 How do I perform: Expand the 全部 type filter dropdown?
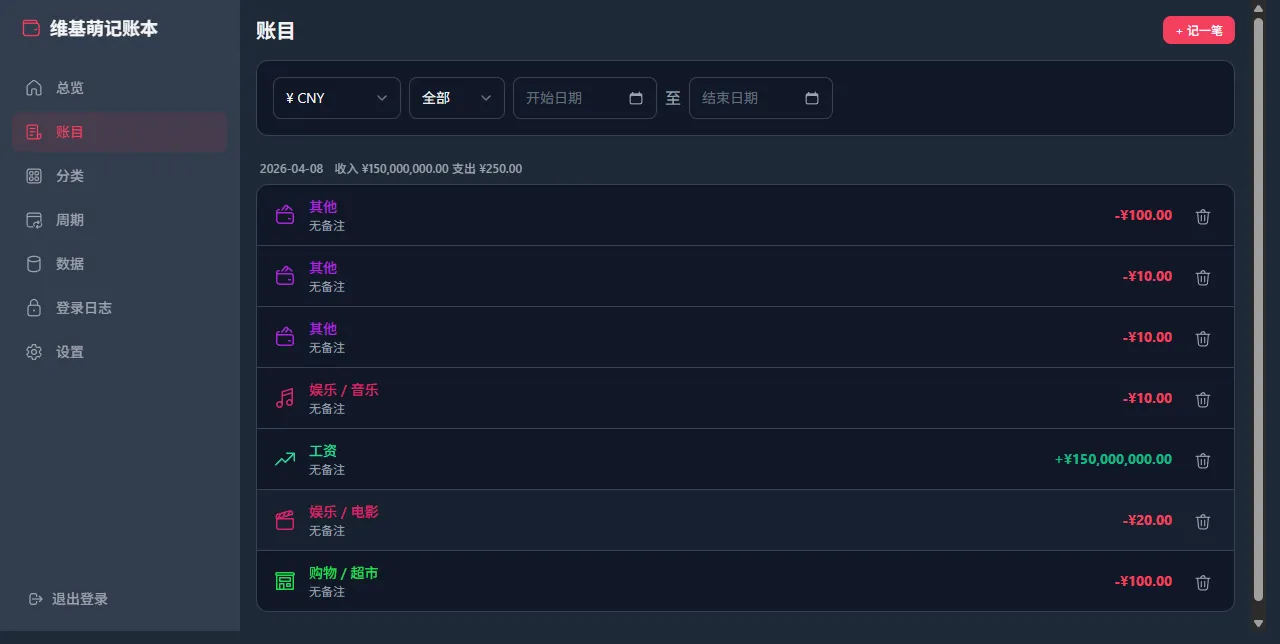coord(457,98)
